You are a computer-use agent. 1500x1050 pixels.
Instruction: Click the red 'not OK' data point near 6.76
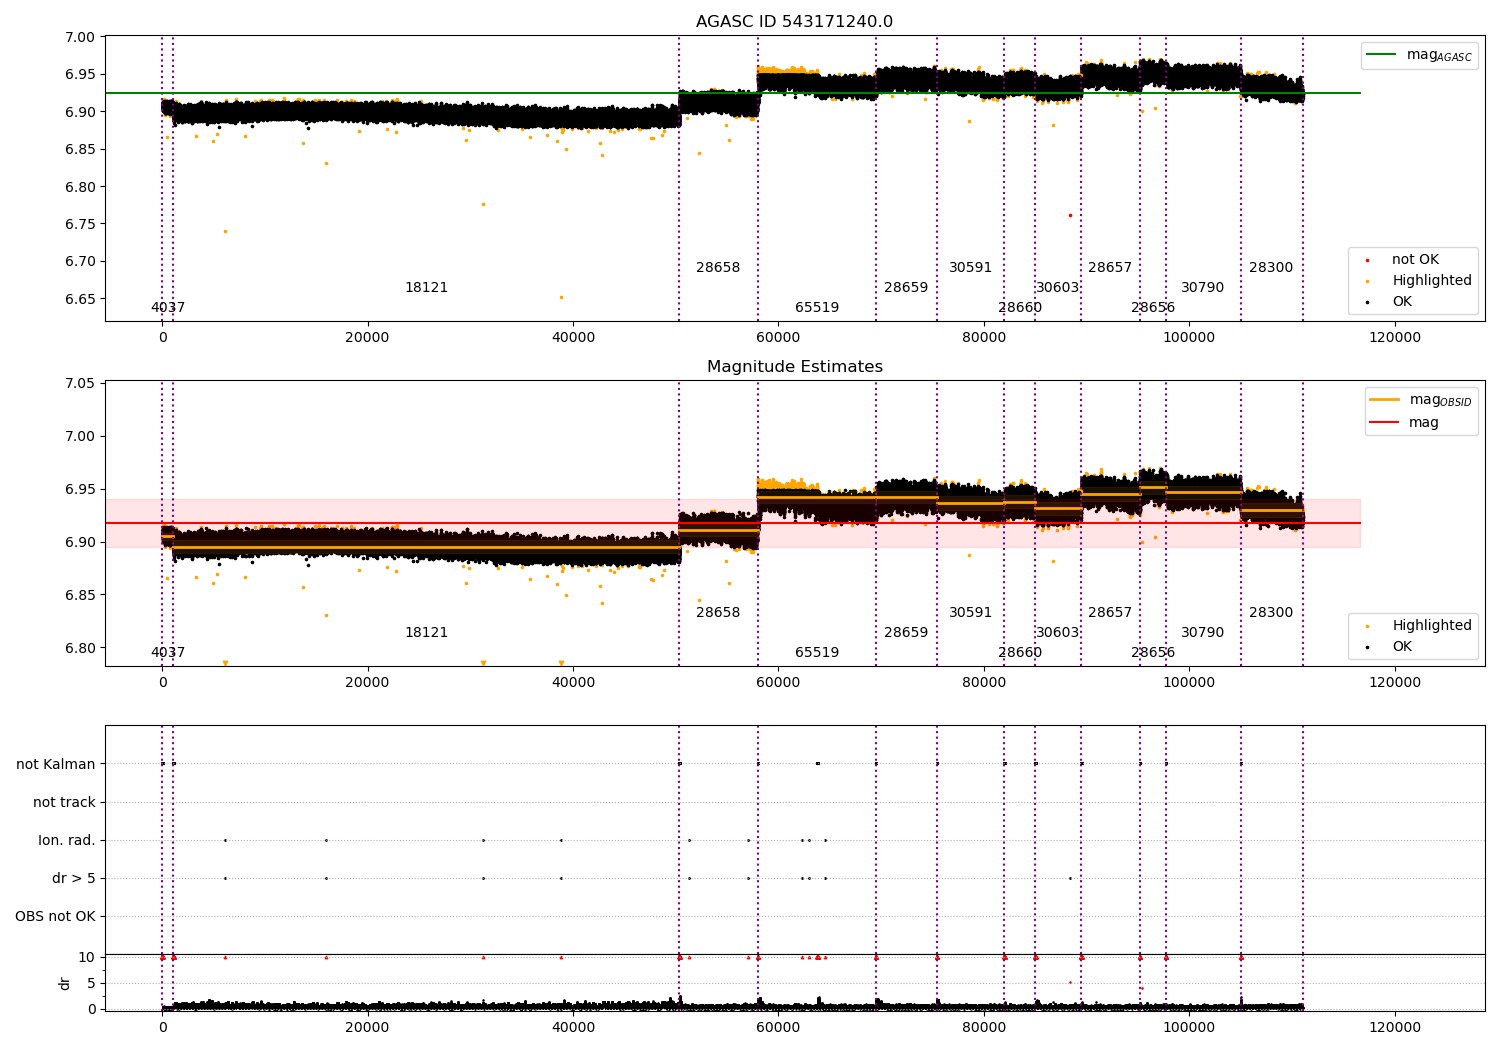tap(1070, 215)
